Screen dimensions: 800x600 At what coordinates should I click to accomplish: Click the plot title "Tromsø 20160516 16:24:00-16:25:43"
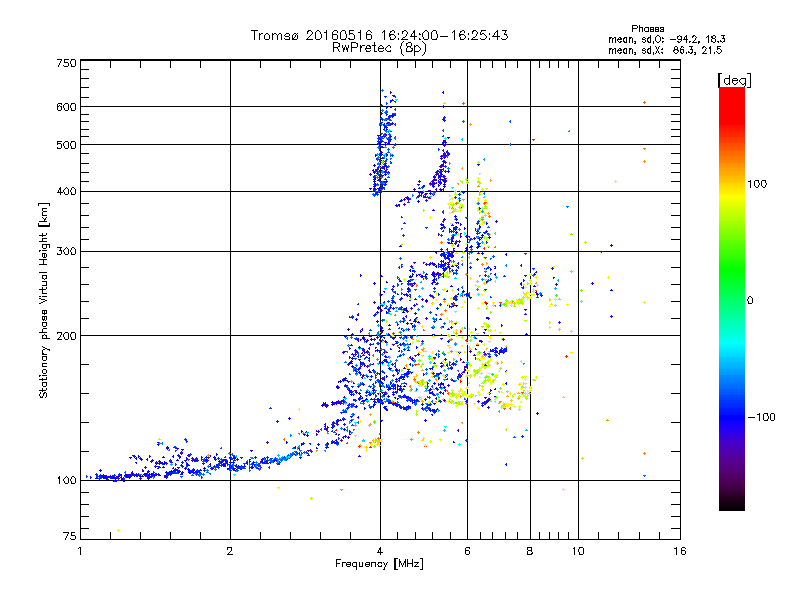point(380,35)
